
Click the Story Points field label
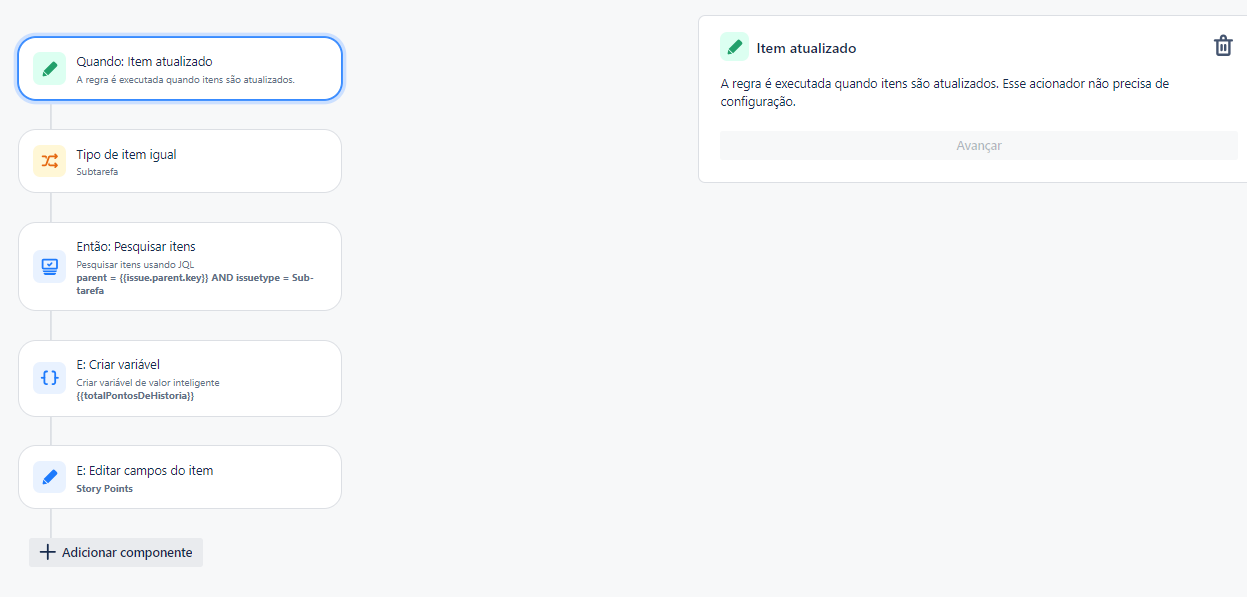click(x=104, y=489)
